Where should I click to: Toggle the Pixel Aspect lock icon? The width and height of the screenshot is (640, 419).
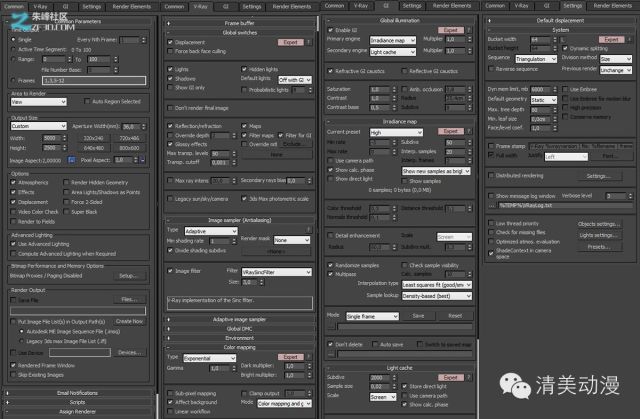coord(142,160)
